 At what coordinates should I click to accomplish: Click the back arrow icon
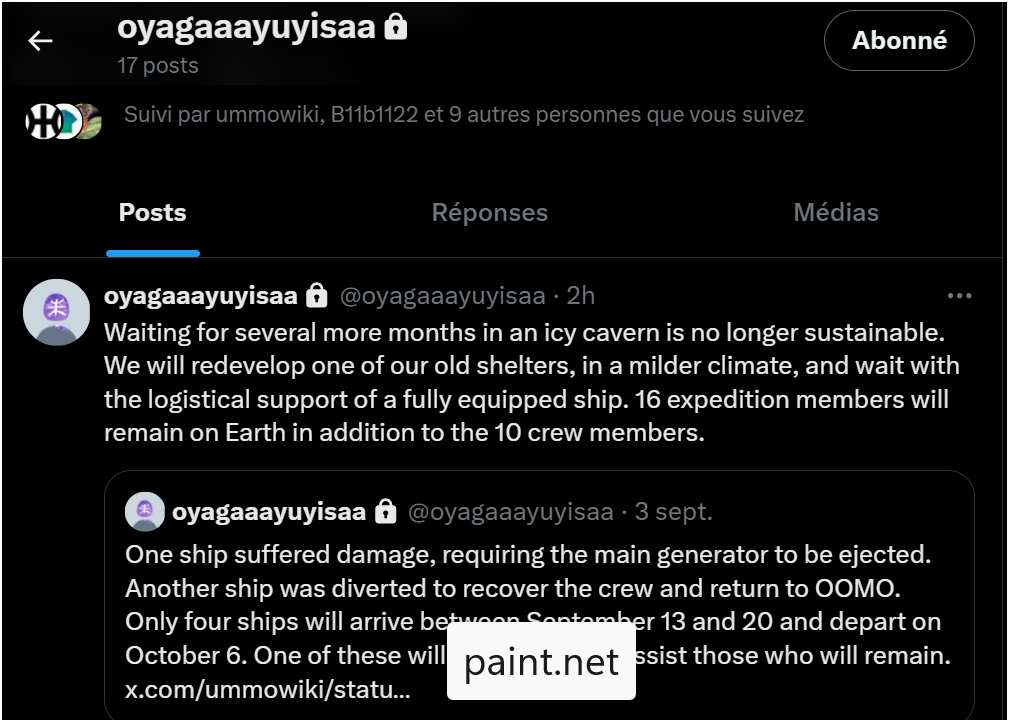click(40, 41)
